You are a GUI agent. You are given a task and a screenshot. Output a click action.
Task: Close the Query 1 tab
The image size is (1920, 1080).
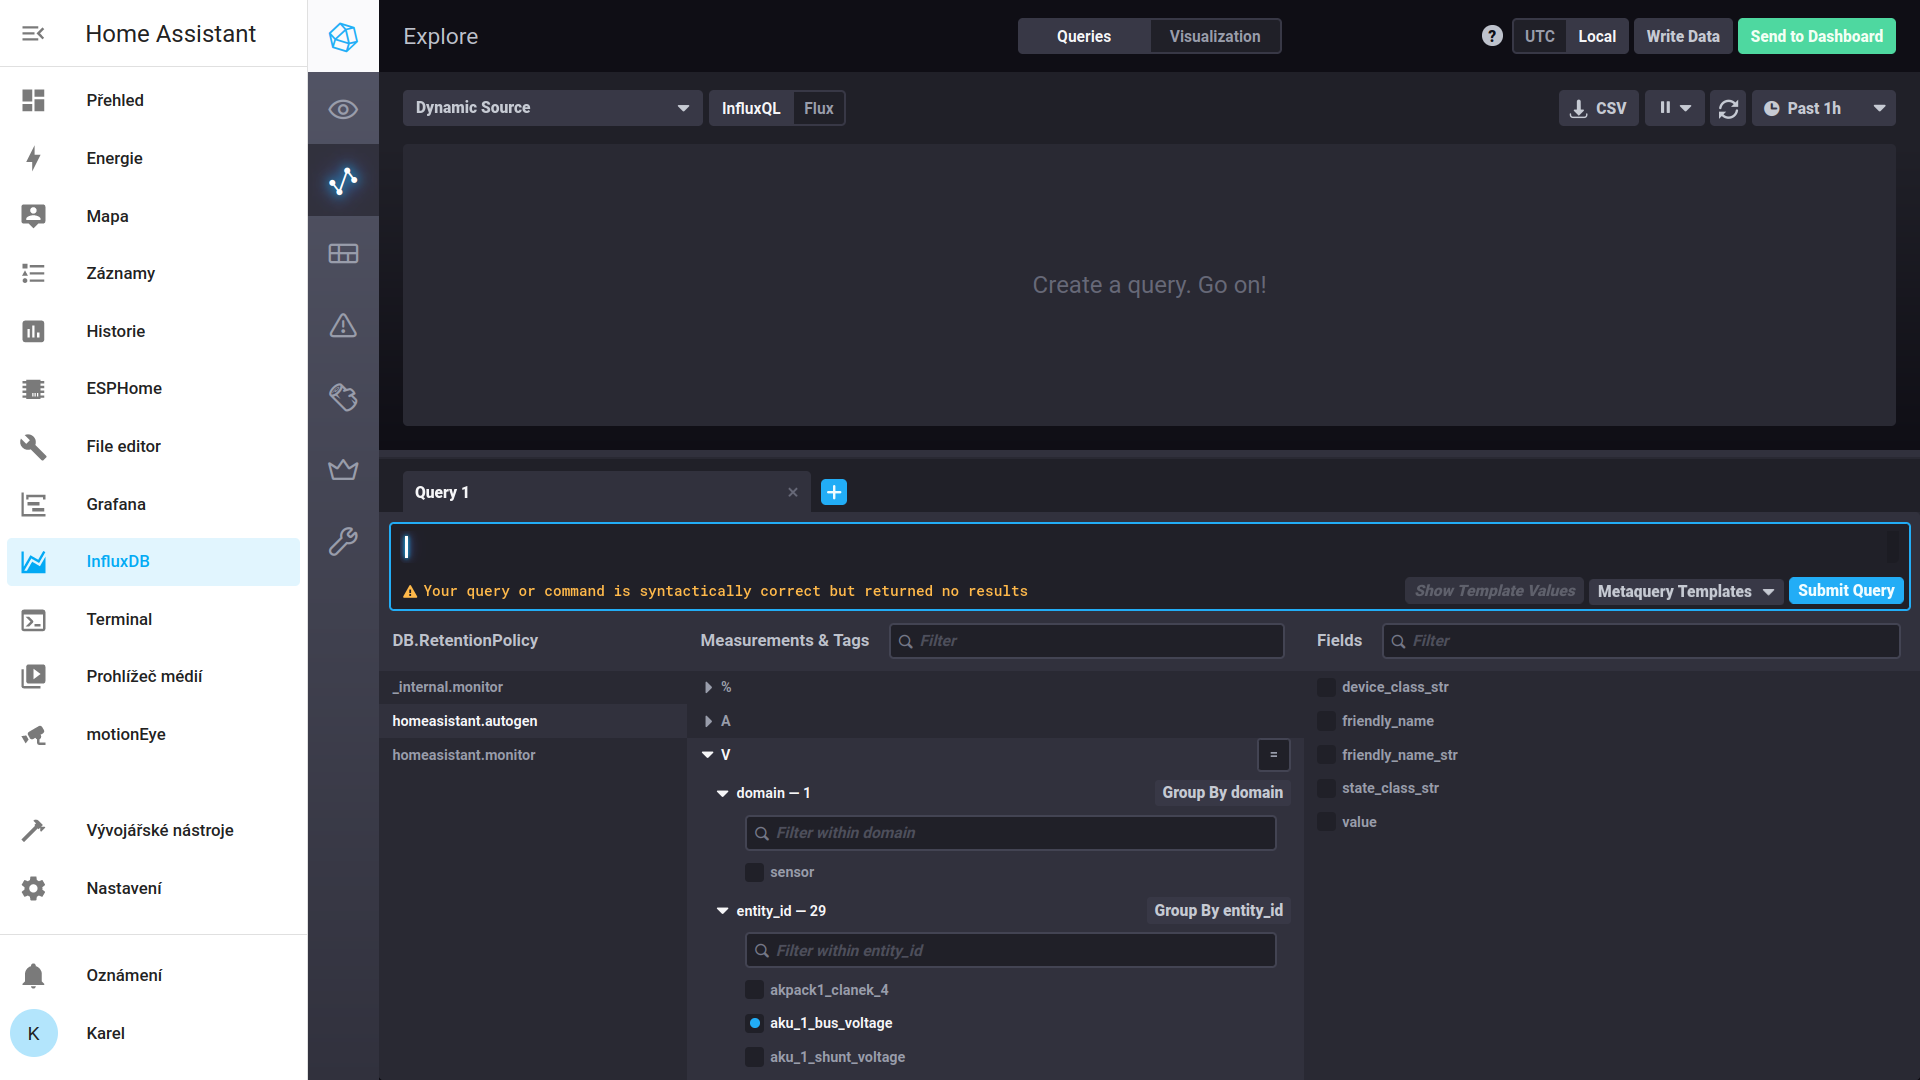pos(793,492)
